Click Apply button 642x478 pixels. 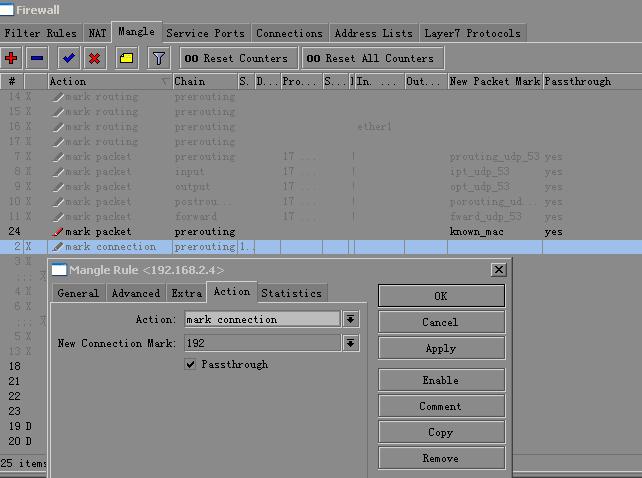coord(441,348)
